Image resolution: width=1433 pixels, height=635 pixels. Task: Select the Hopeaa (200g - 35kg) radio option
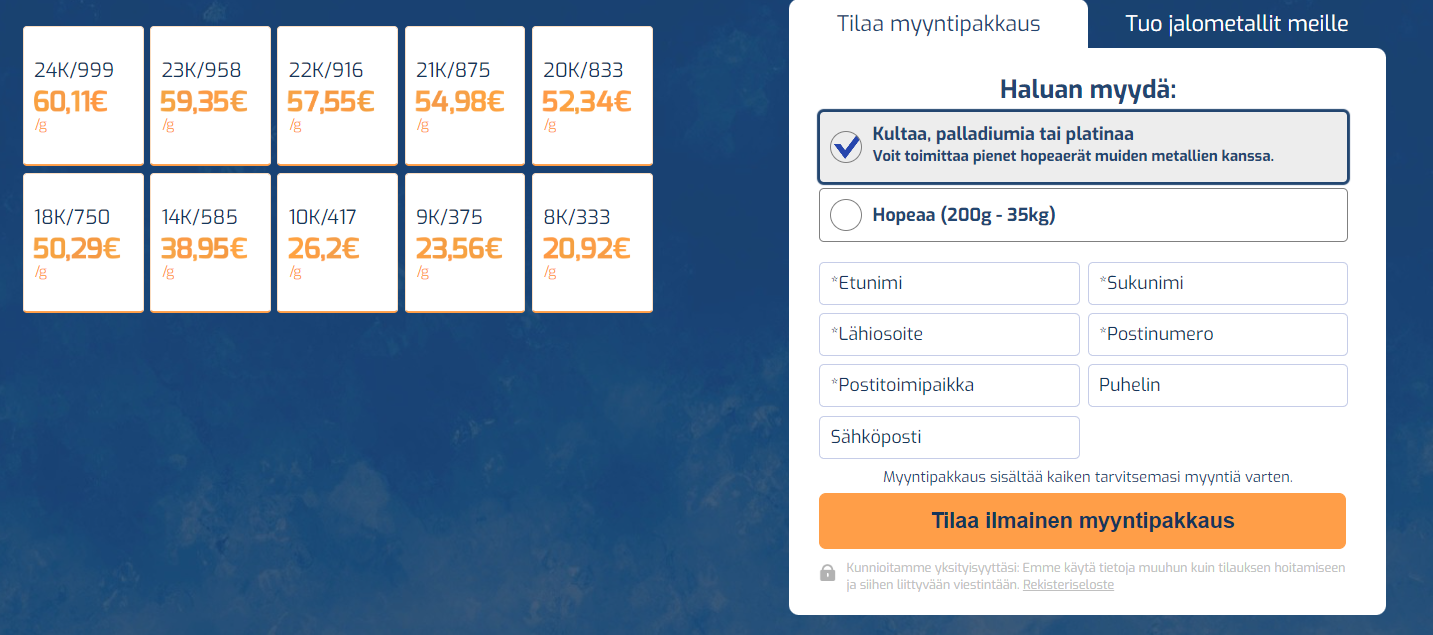click(846, 215)
